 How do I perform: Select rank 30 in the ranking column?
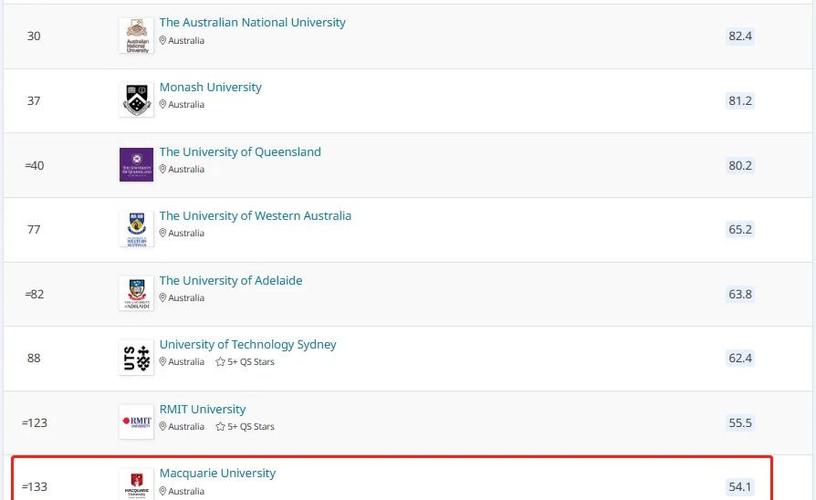click(x=34, y=36)
